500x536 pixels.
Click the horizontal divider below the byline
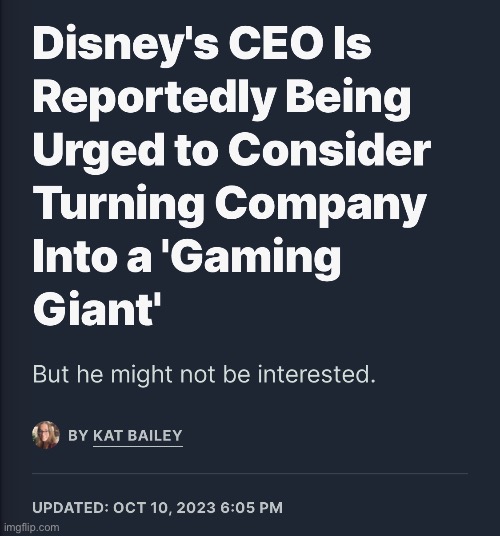[x=250, y=473]
